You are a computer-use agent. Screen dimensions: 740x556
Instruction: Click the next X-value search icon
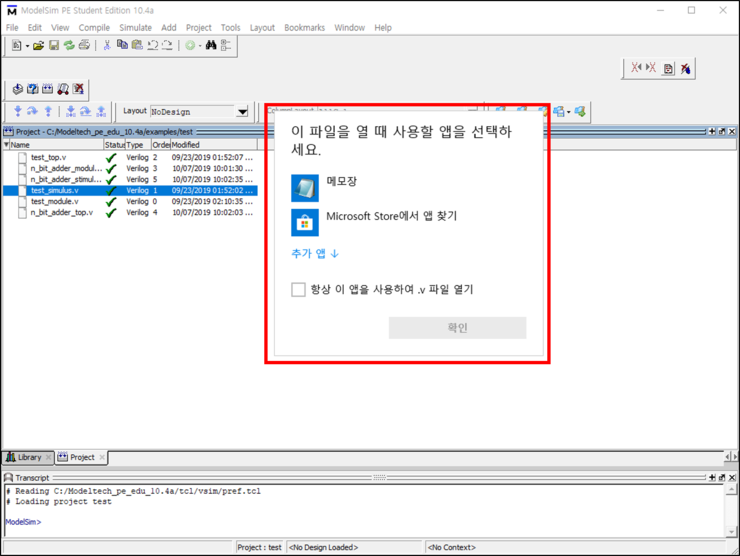651,68
